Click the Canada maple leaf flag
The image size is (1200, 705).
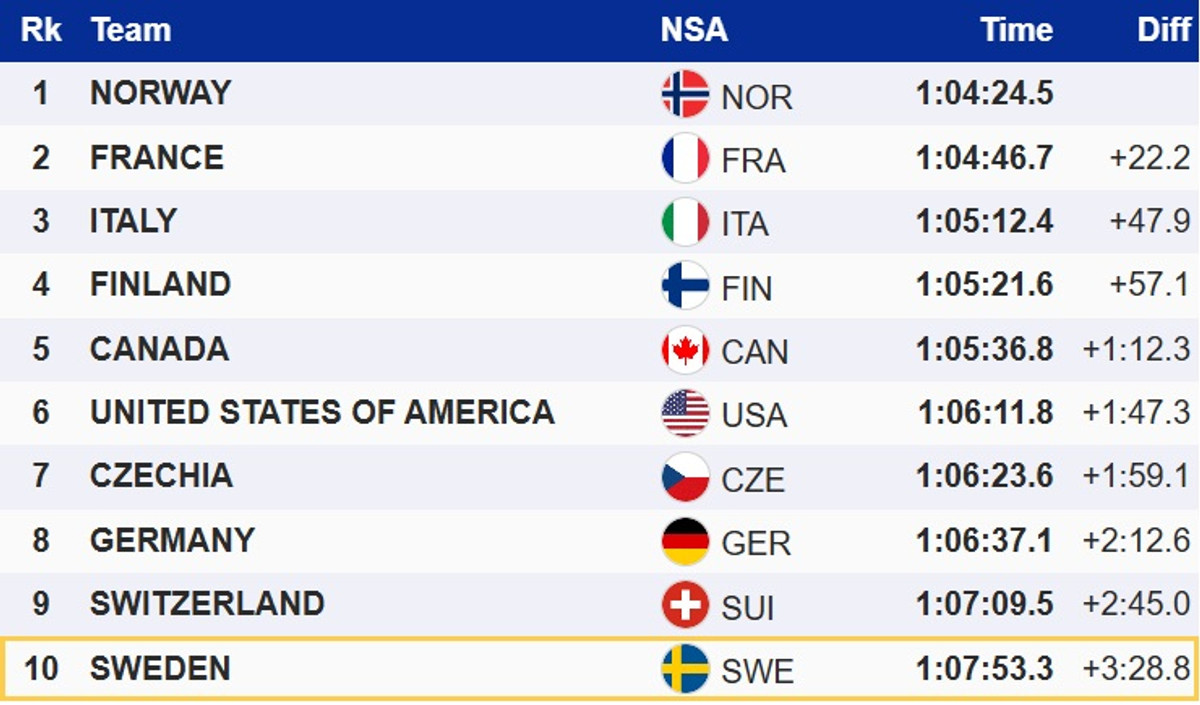[685, 350]
